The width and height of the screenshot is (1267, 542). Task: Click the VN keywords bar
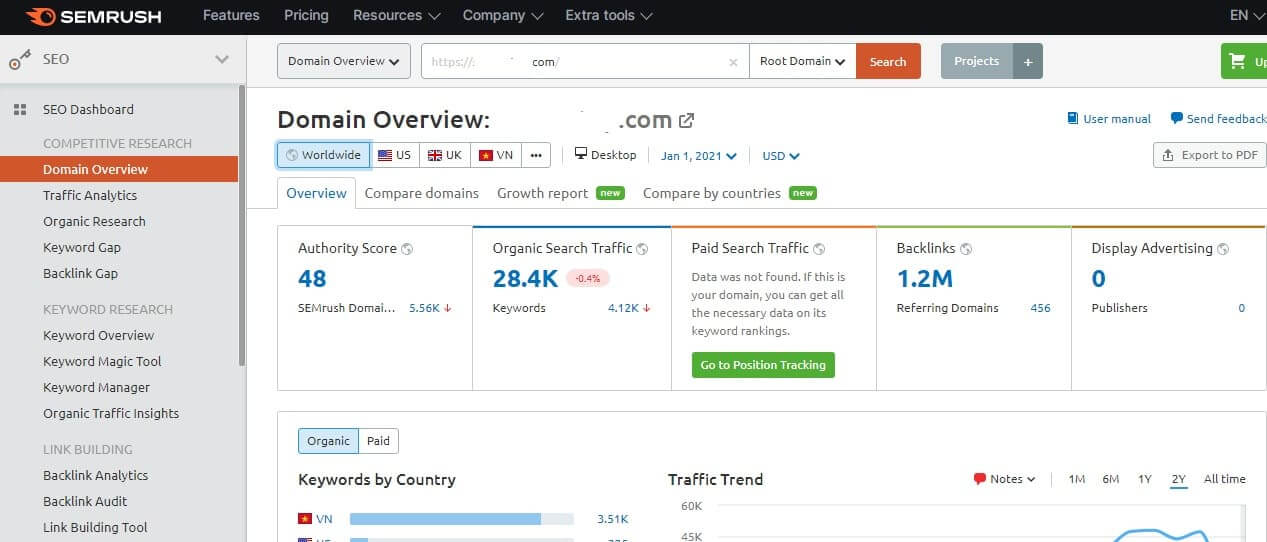click(462, 519)
